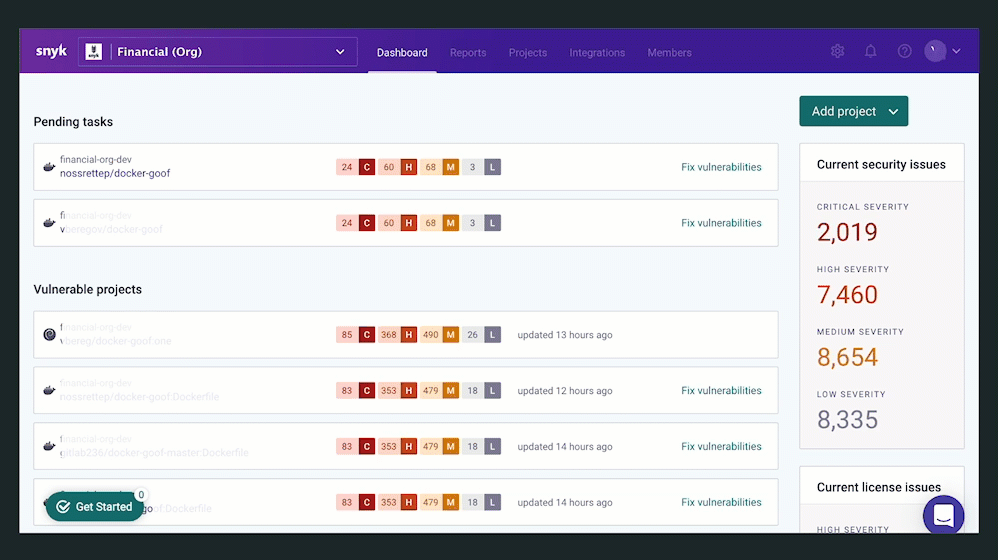The height and width of the screenshot is (560, 998).
Task: Open the chat support widget
Action: 943,515
